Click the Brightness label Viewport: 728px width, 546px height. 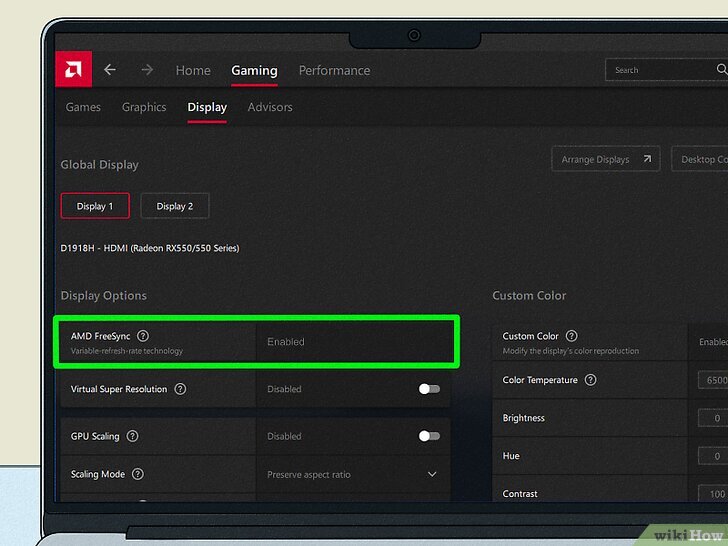click(523, 418)
